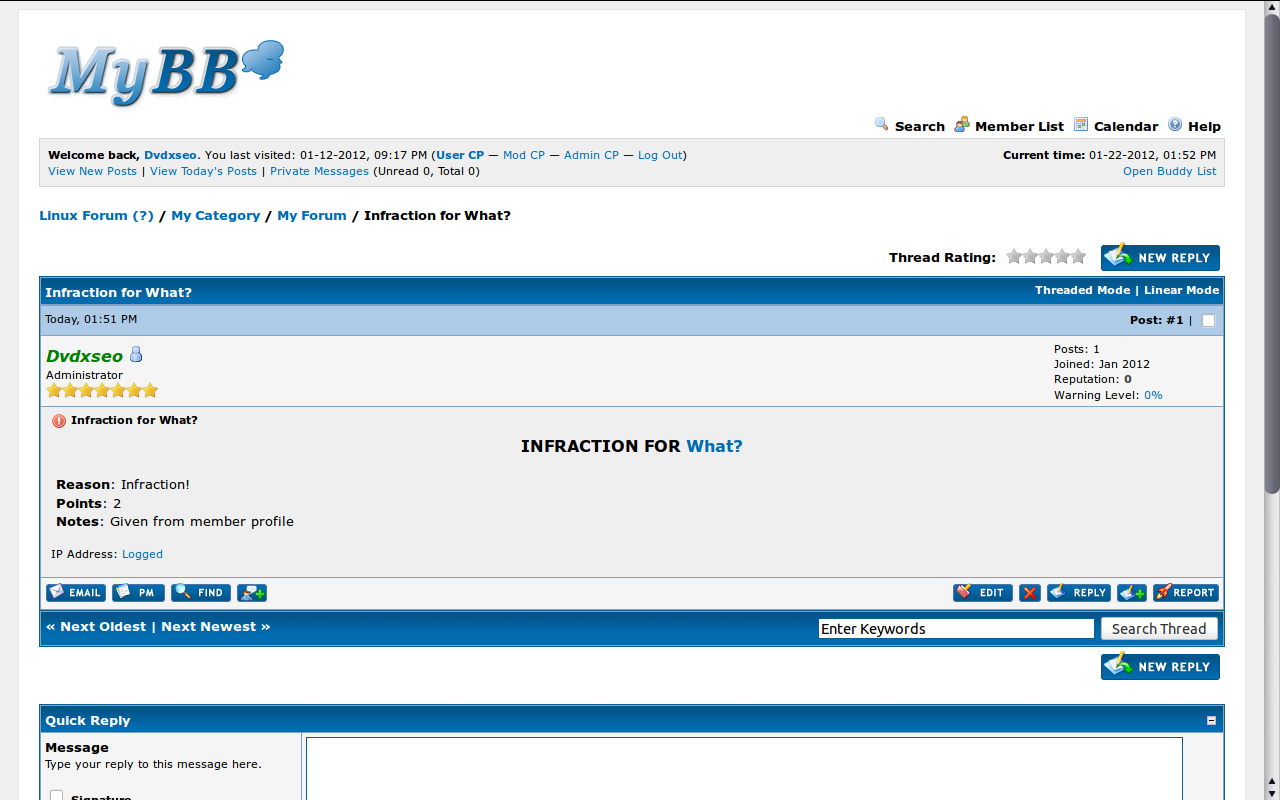Open the green Dvdxseo author profile link

[84, 356]
